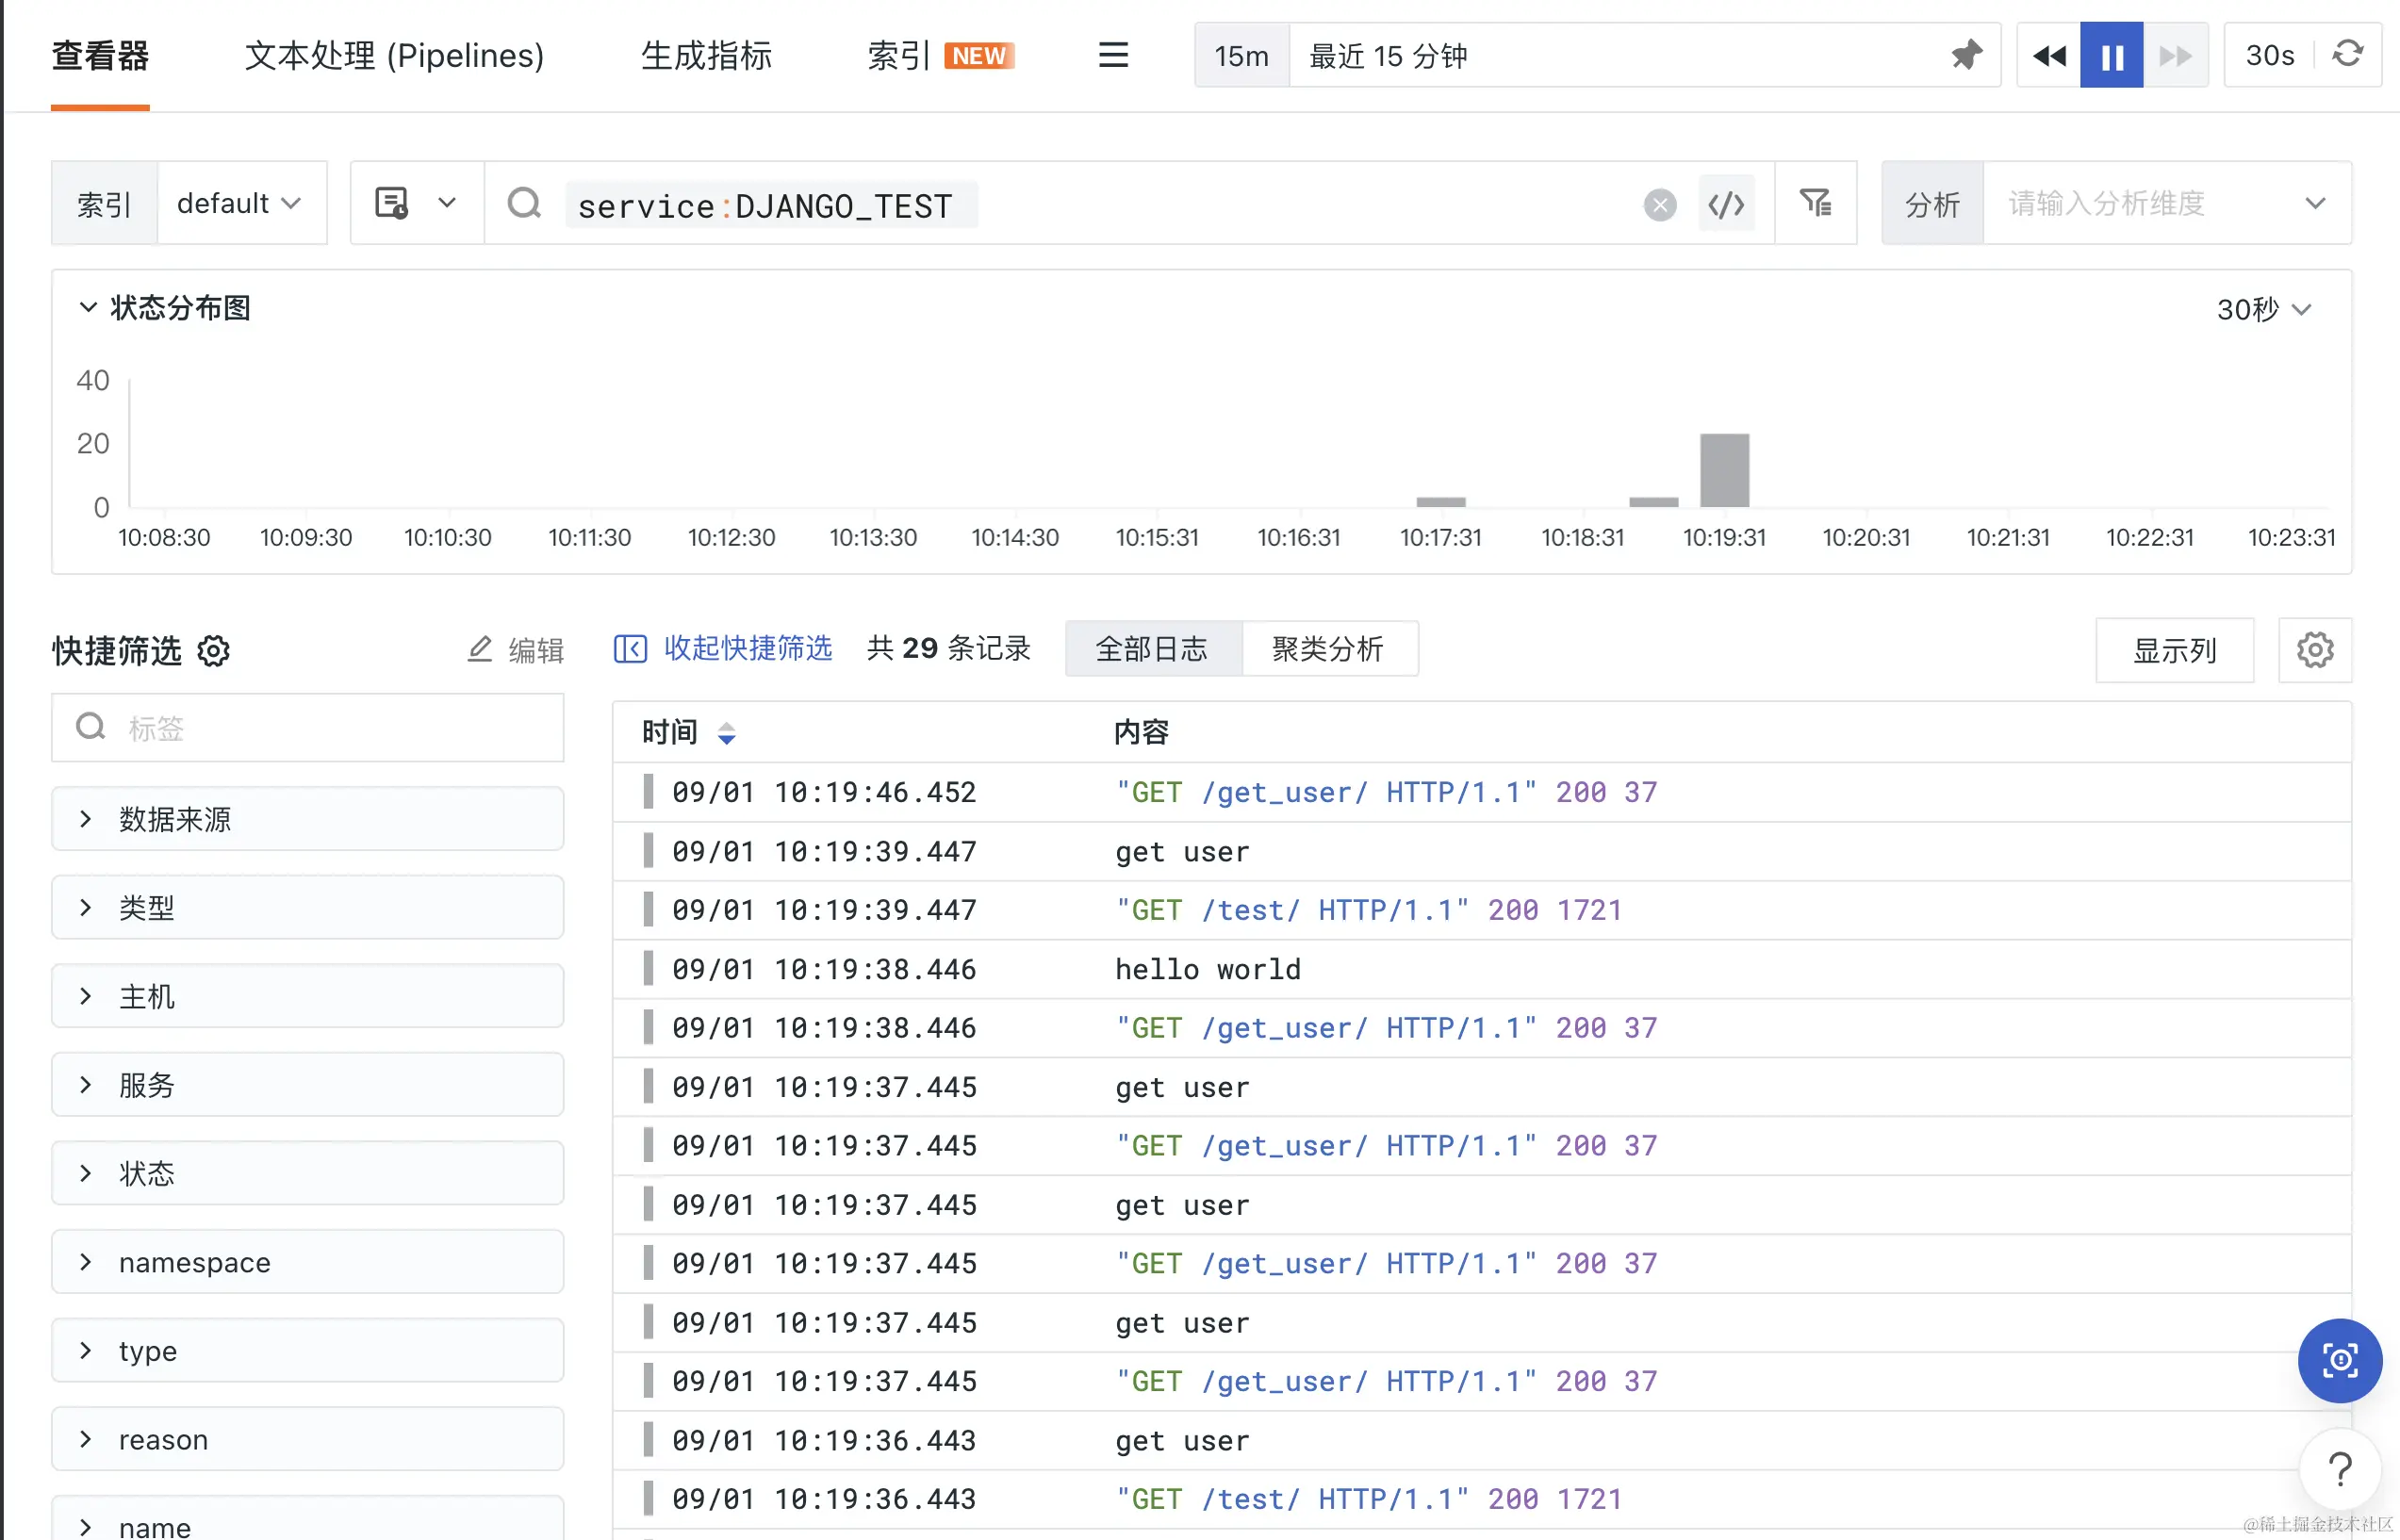Open GET /test/ log at 10:19:36.443
The width and height of the screenshot is (2400, 1540).
click(x=1482, y=1499)
